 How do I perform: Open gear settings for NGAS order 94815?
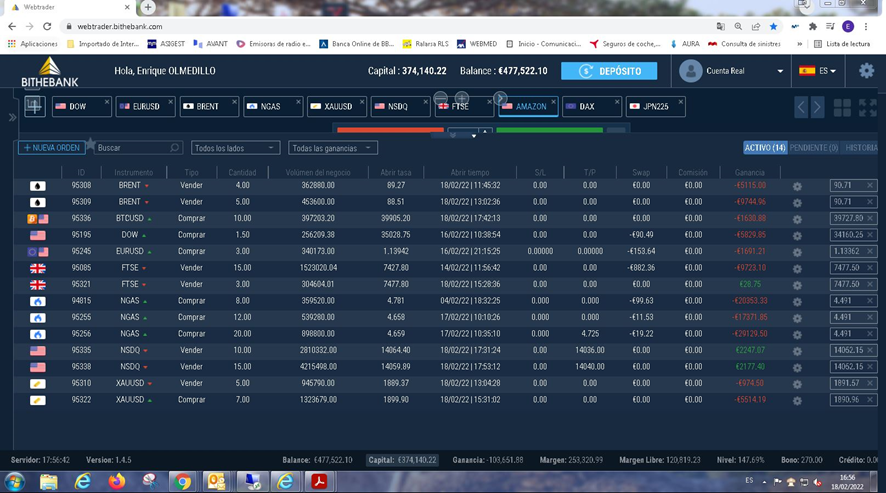(797, 301)
